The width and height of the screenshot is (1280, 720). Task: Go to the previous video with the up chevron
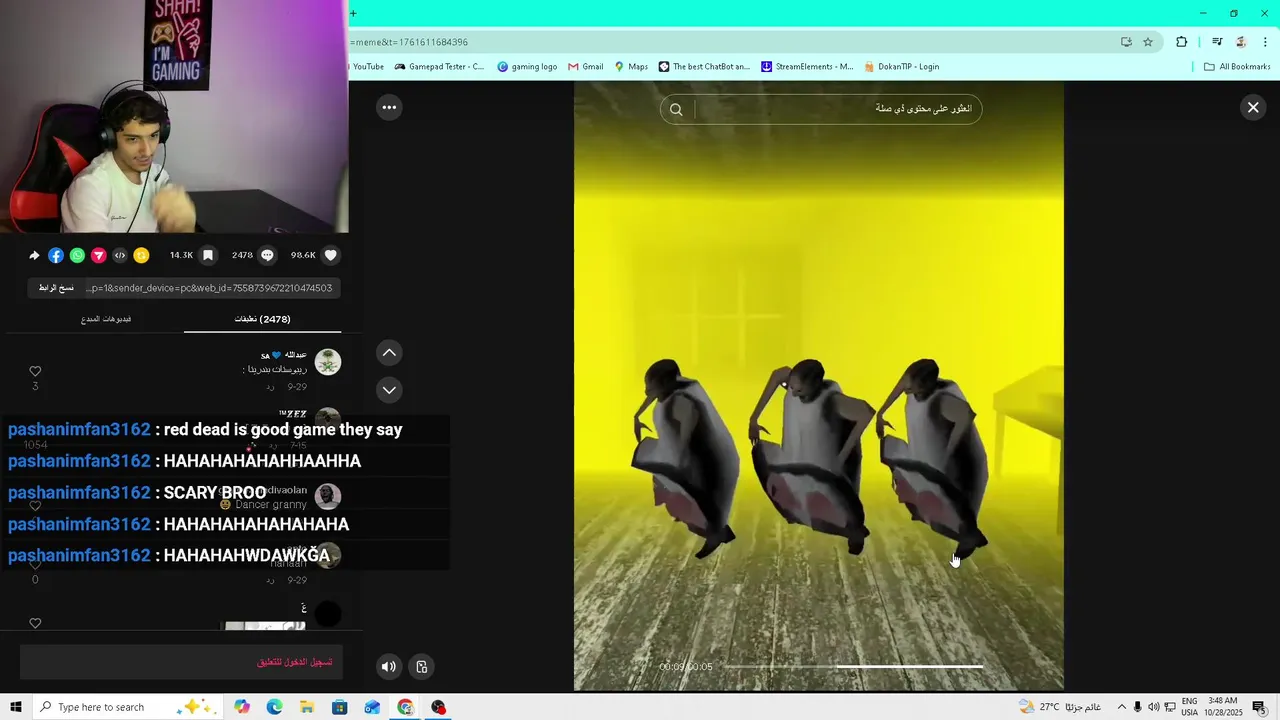(389, 352)
